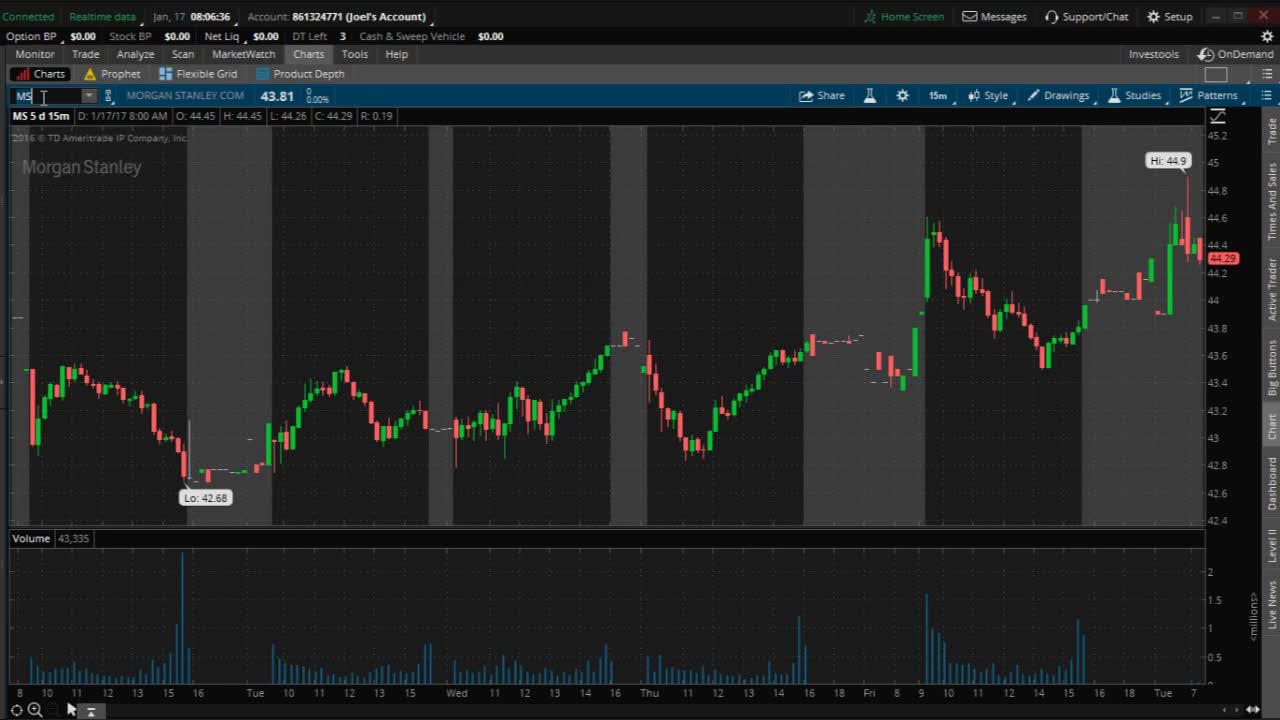1280x720 pixels.
Task: Click the symbol input field showing MS
Action: coord(47,96)
